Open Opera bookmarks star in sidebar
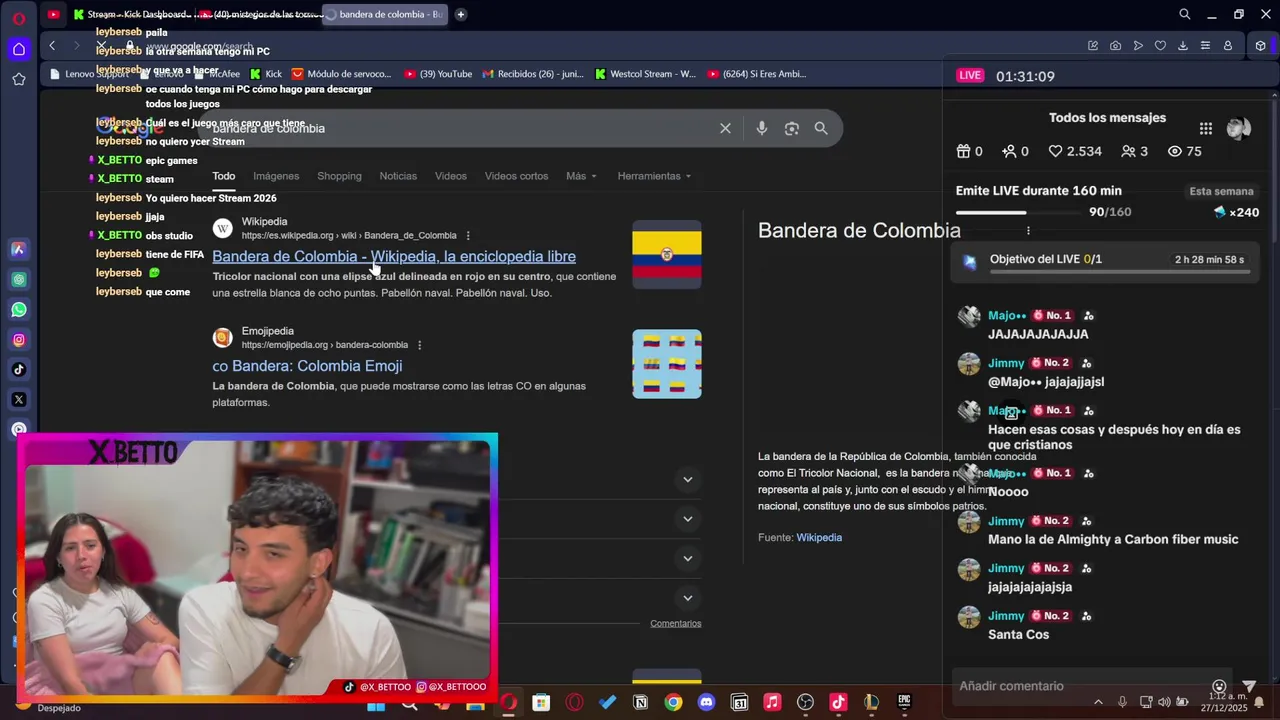The height and width of the screenshot is (720, 1280). point(19,79)
